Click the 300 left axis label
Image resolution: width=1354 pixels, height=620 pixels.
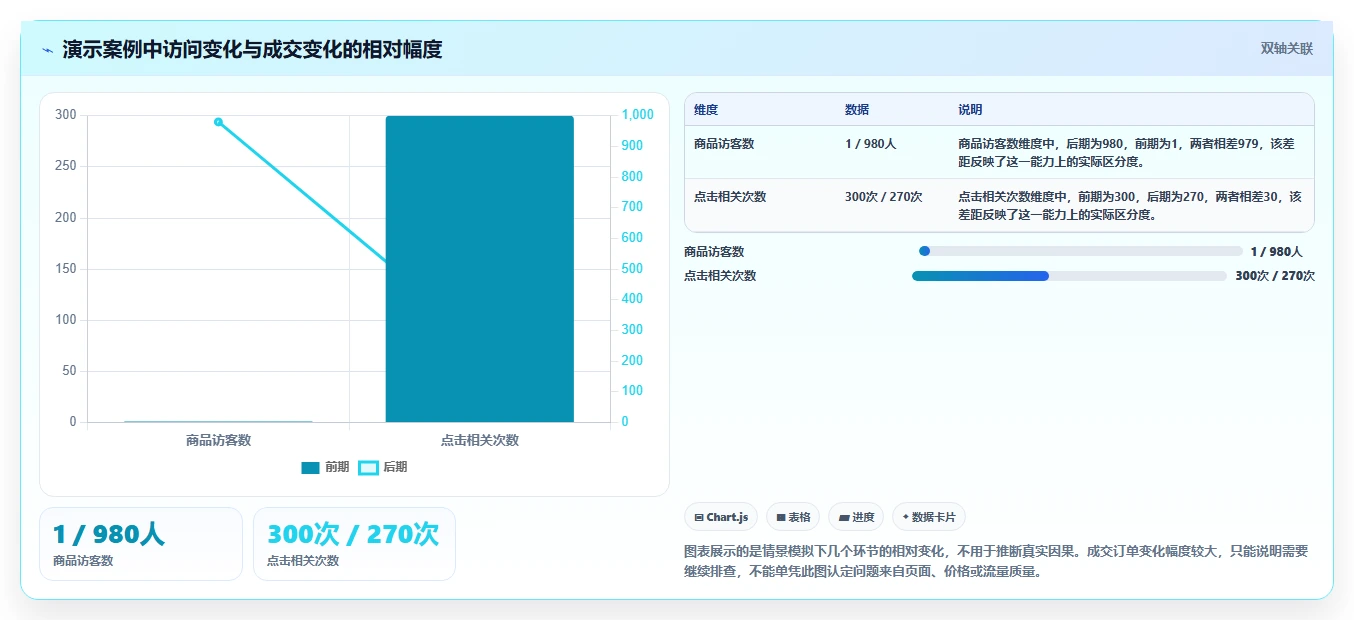(66, 115)
